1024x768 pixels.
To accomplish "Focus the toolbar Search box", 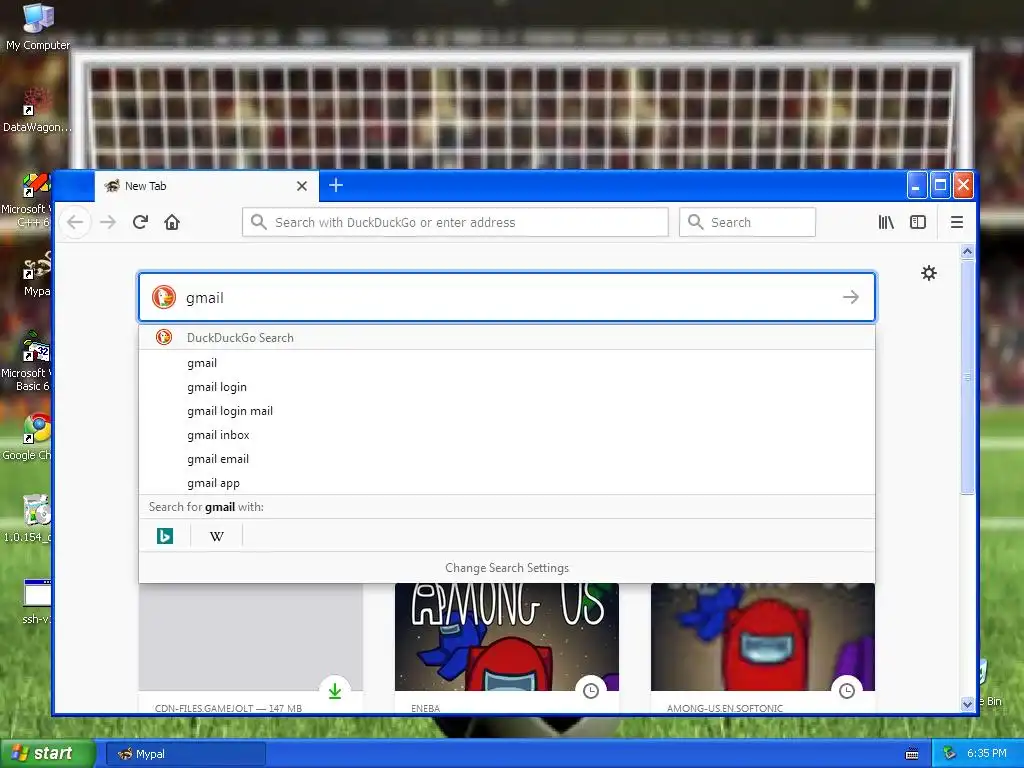I will 747,222.
